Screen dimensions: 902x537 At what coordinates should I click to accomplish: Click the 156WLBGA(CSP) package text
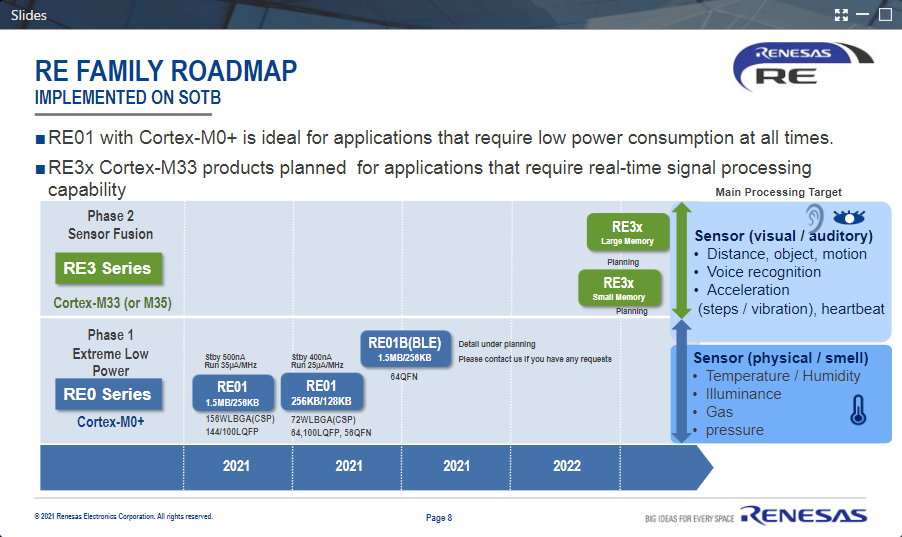tap(240, 419)
